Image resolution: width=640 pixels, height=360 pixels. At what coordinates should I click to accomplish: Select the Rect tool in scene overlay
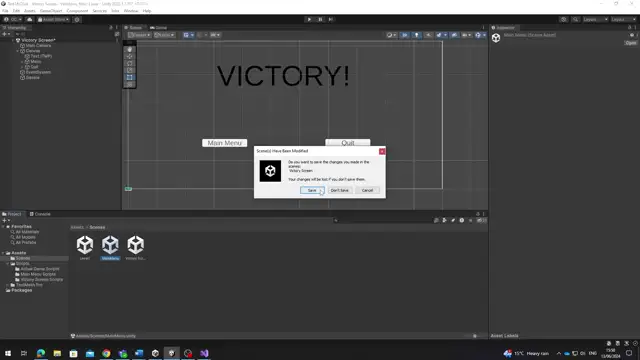tap(130, 77)
